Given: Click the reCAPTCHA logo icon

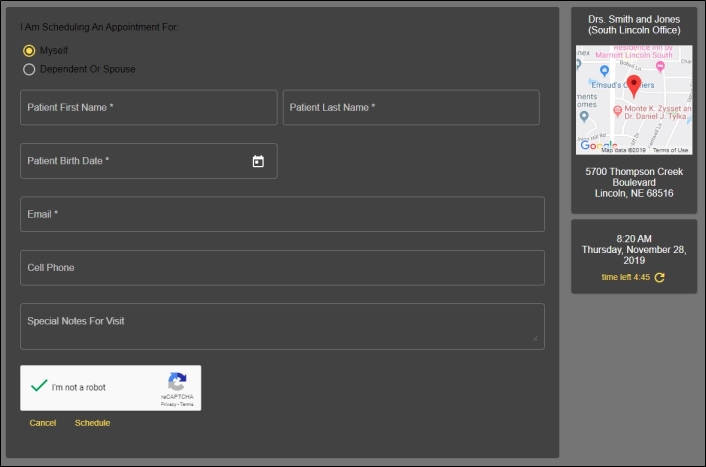Looking at the screenshot, I should (x=177, y=382).
